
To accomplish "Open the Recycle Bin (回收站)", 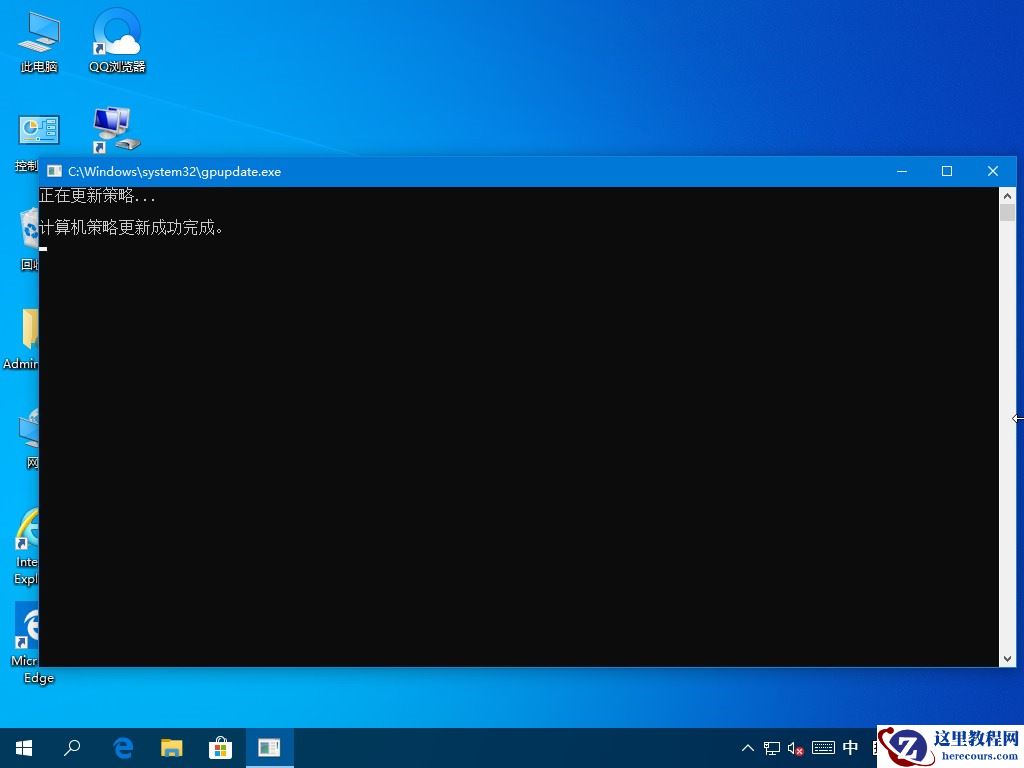I will [27, 228].
